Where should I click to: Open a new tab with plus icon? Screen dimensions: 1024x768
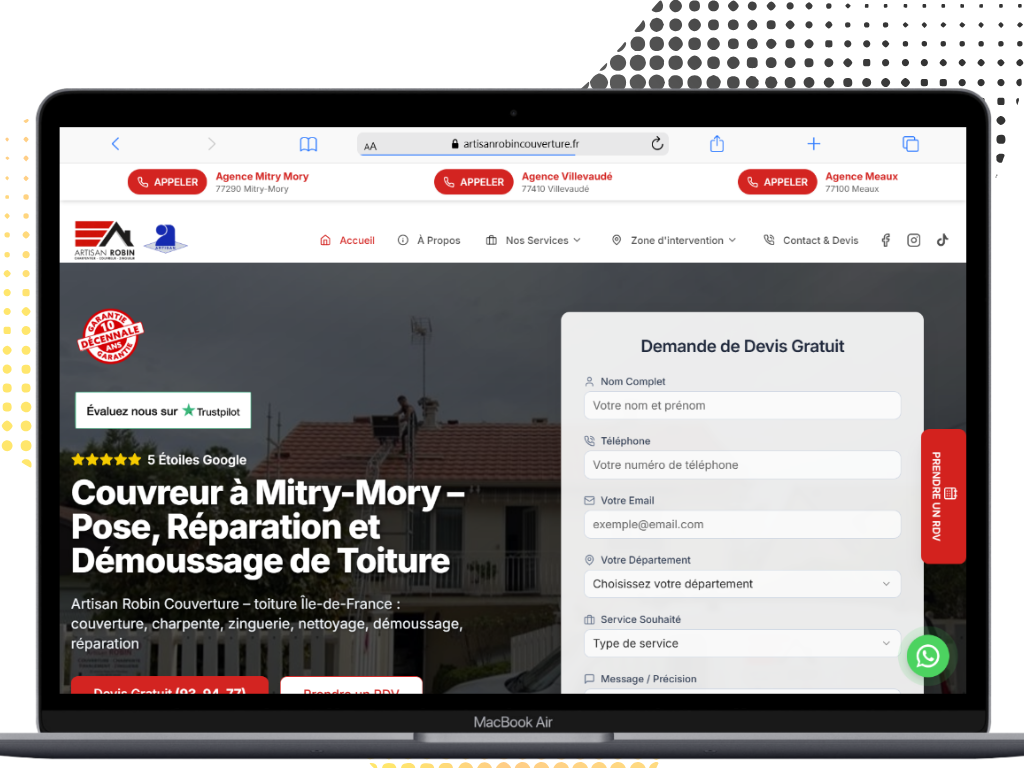813,144
